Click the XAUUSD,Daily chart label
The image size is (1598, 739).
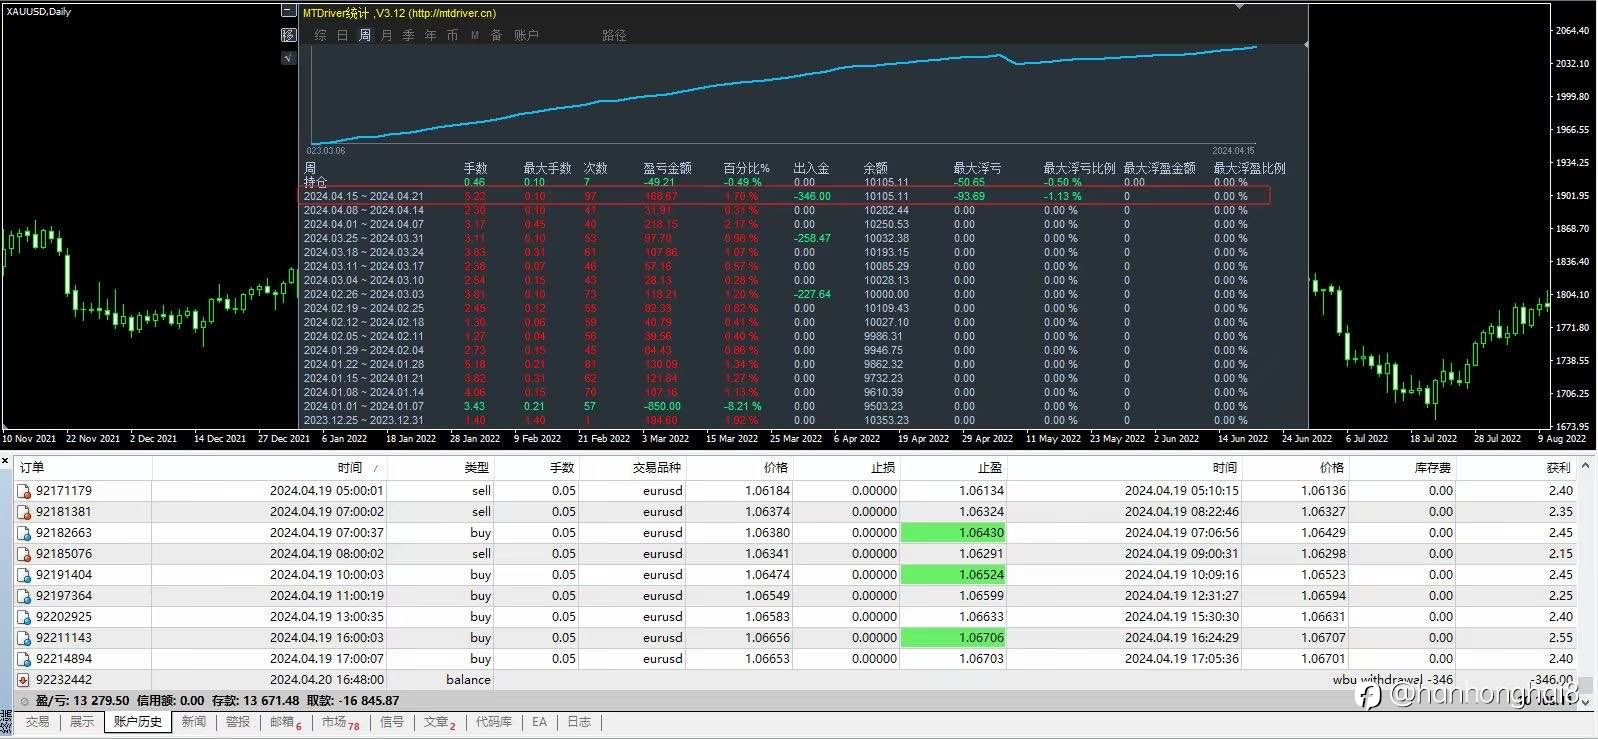[x=38, y=12]
